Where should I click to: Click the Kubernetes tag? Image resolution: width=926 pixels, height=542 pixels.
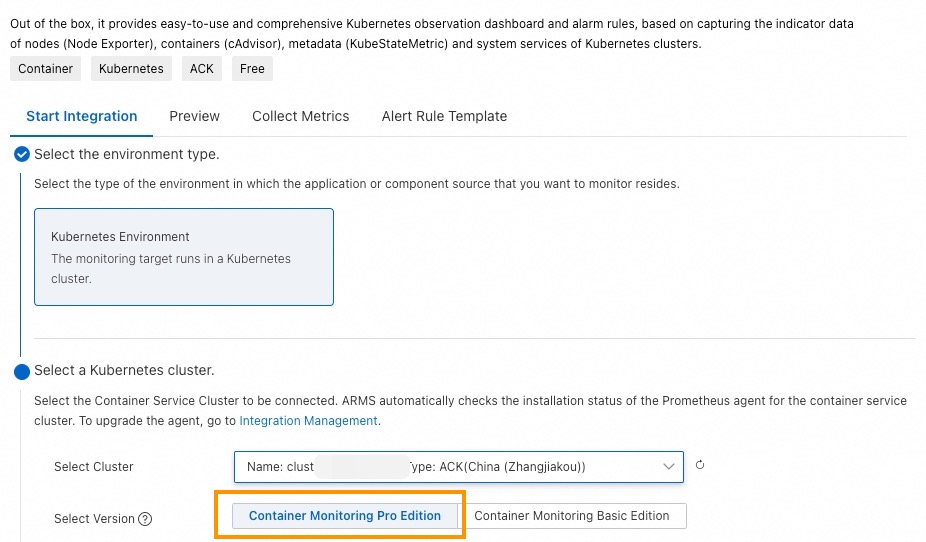point(131,69)
